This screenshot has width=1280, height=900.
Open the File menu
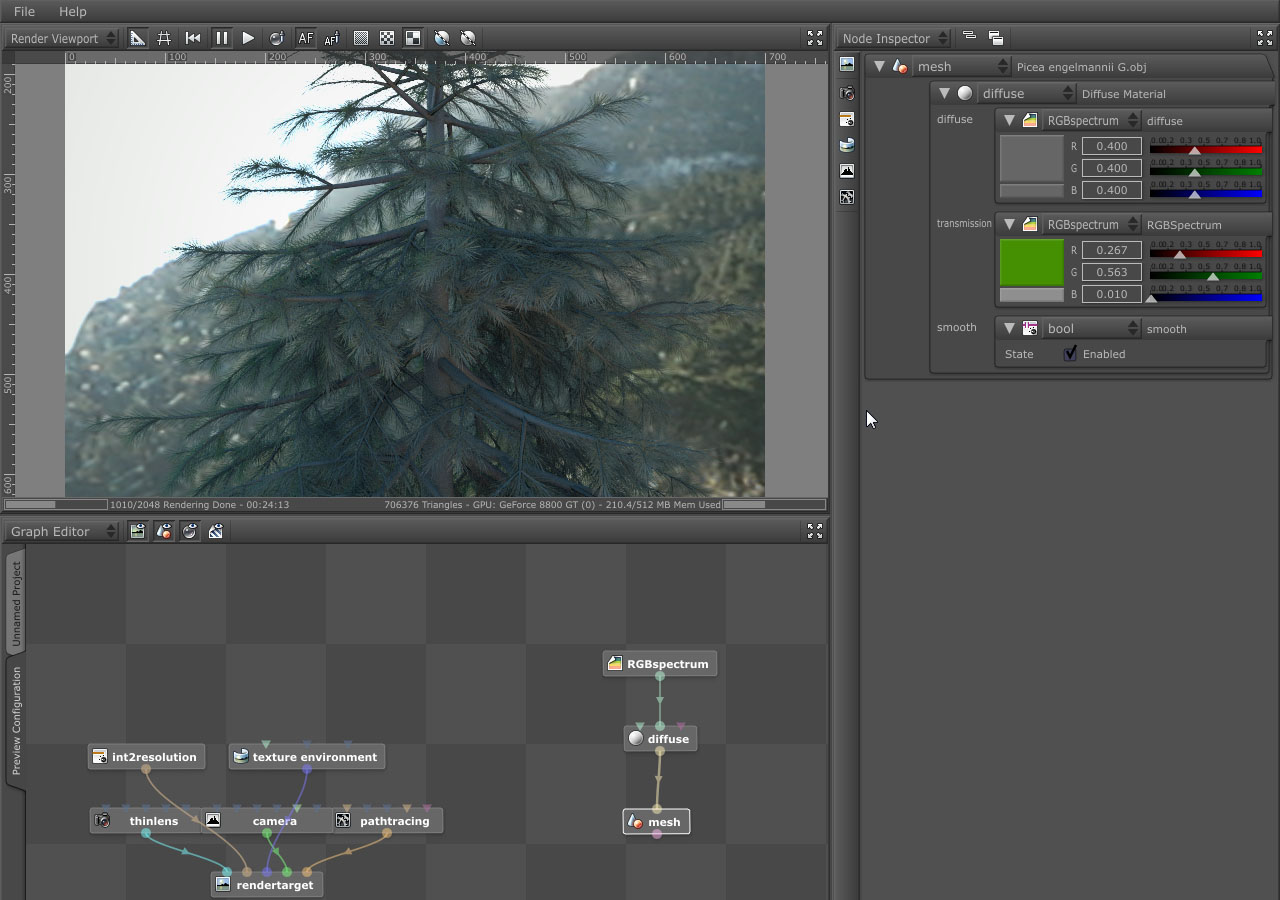[24, 11]
